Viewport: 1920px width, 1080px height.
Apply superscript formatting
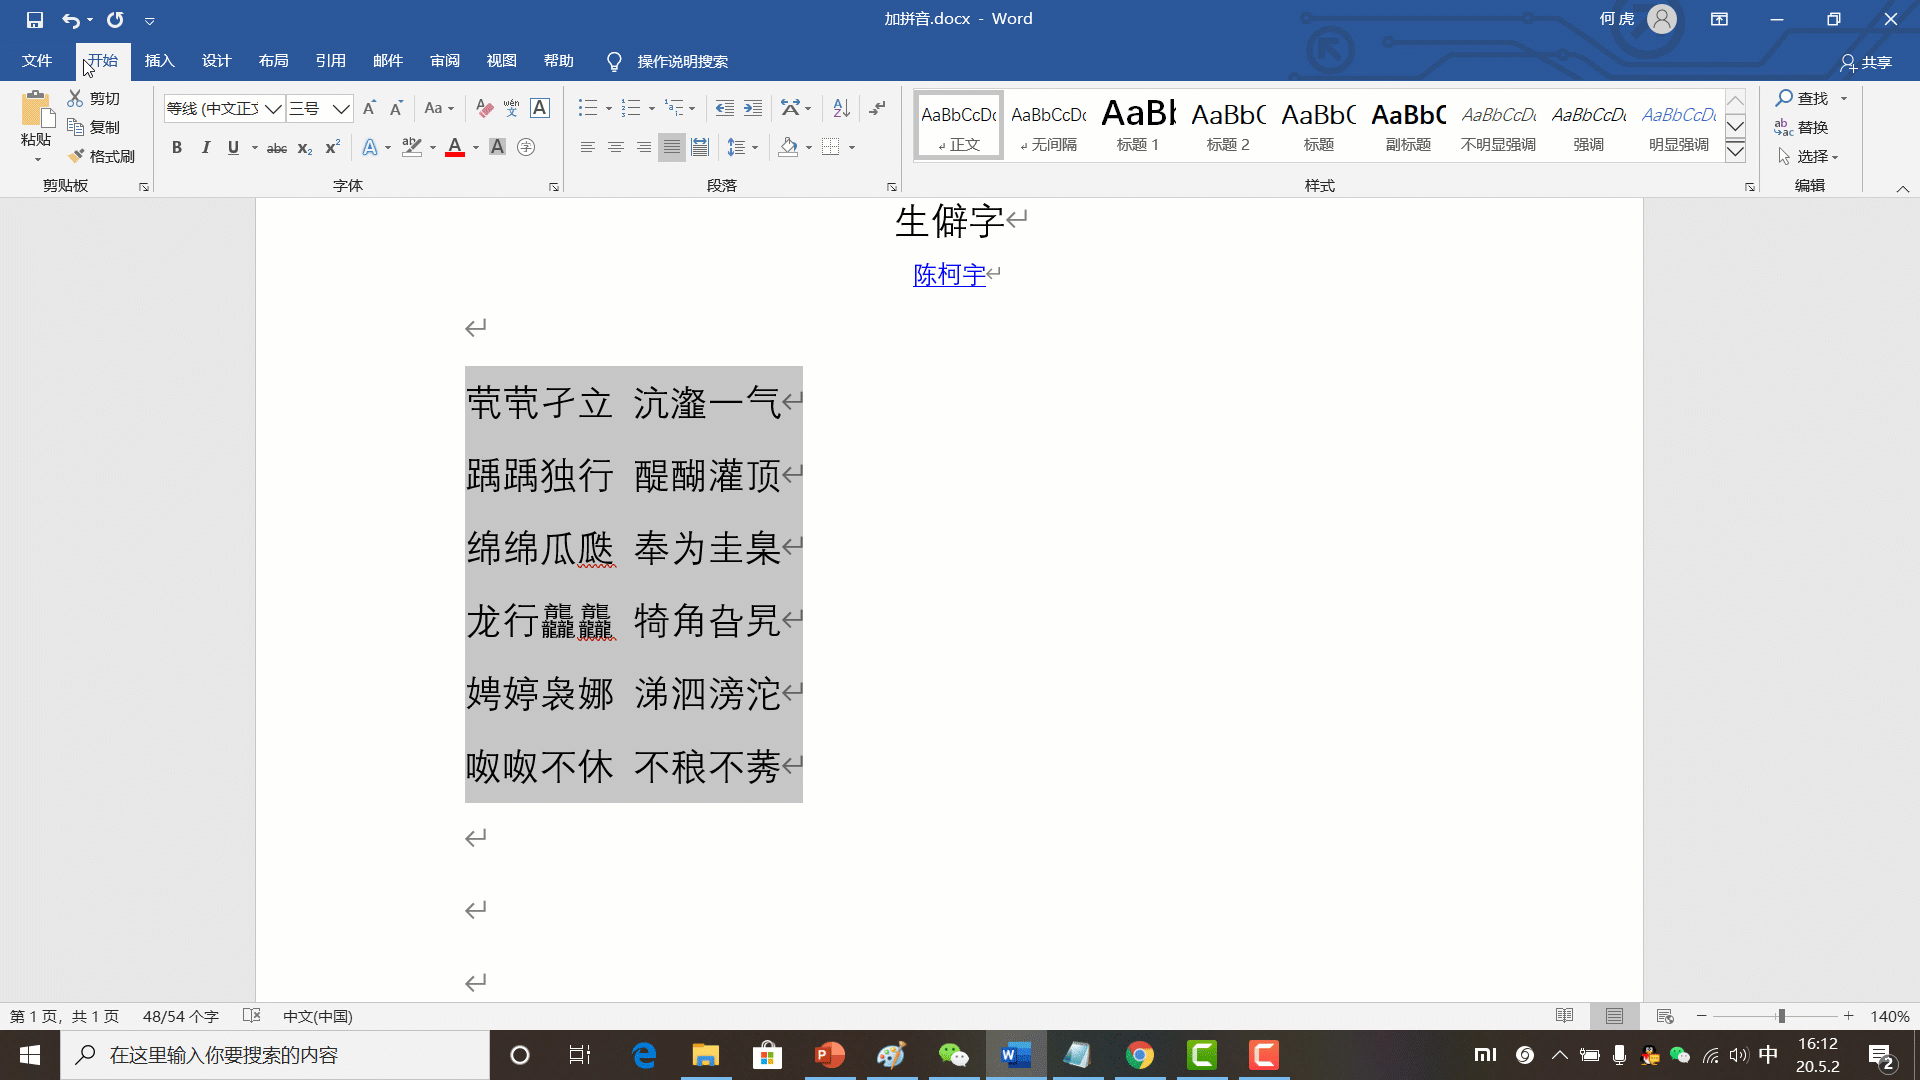pos(333,148)
